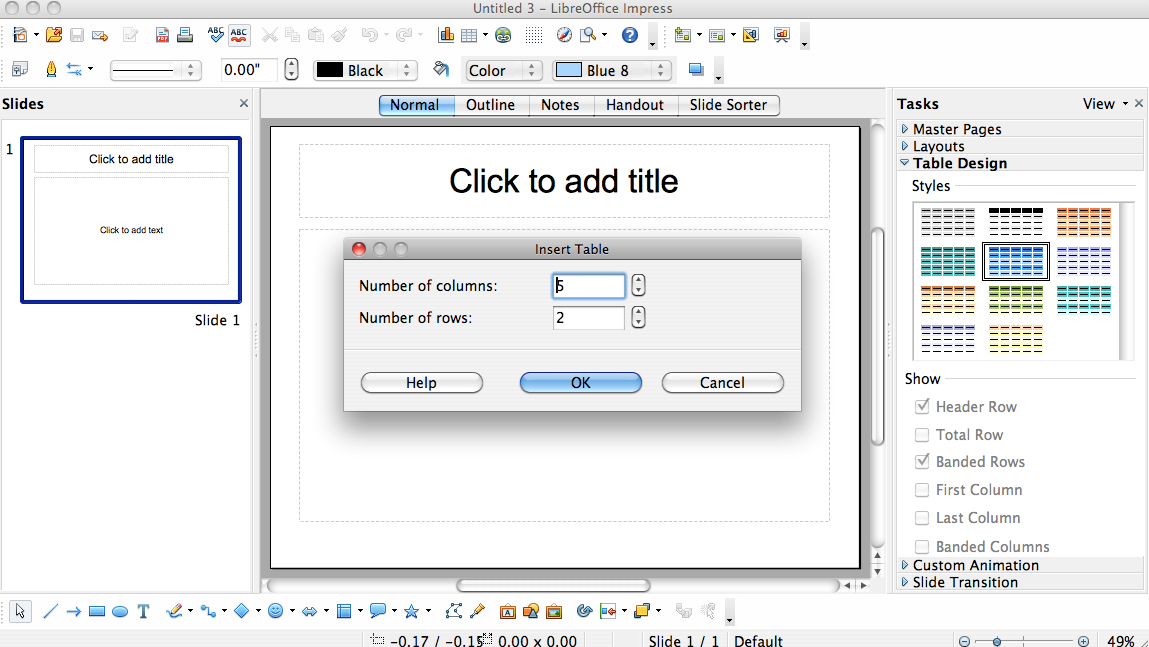Enable the Last Column checkbox
The width and height of the screenshot is (1149, 647).
[x=922, y=517]
